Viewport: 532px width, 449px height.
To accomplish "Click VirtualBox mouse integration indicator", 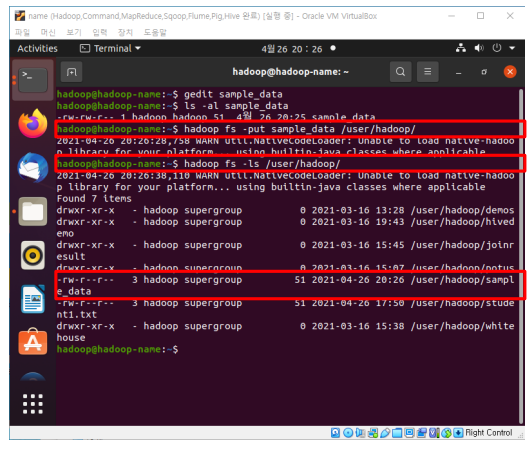I will click(x=446, y=433).
